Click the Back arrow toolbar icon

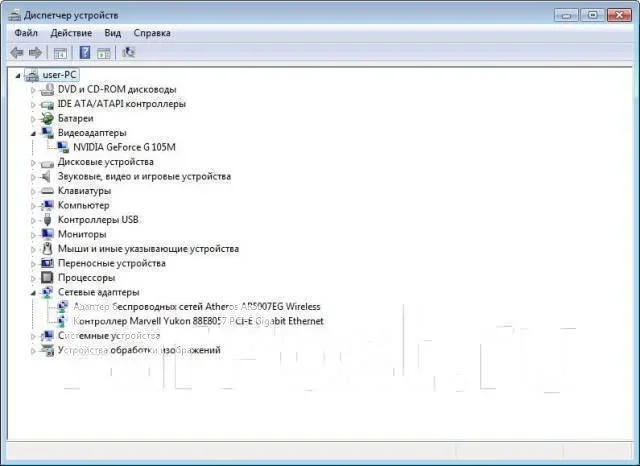[x=17, y=52]
